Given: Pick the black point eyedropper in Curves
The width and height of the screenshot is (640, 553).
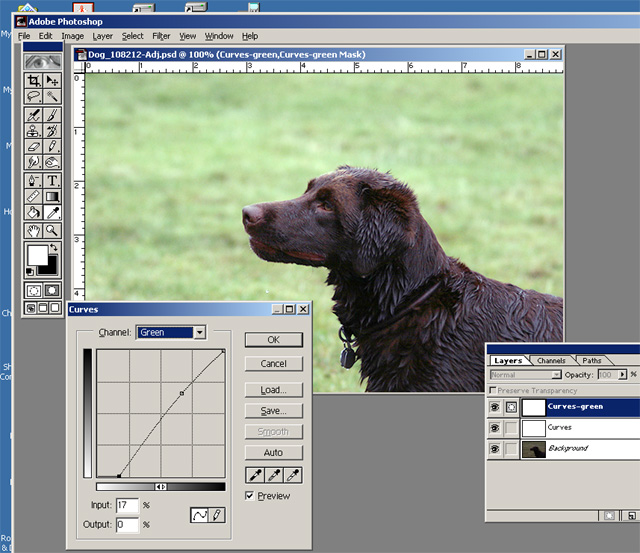Looking at the screenshot, I should pyautogui.click(x=255, y=475).
